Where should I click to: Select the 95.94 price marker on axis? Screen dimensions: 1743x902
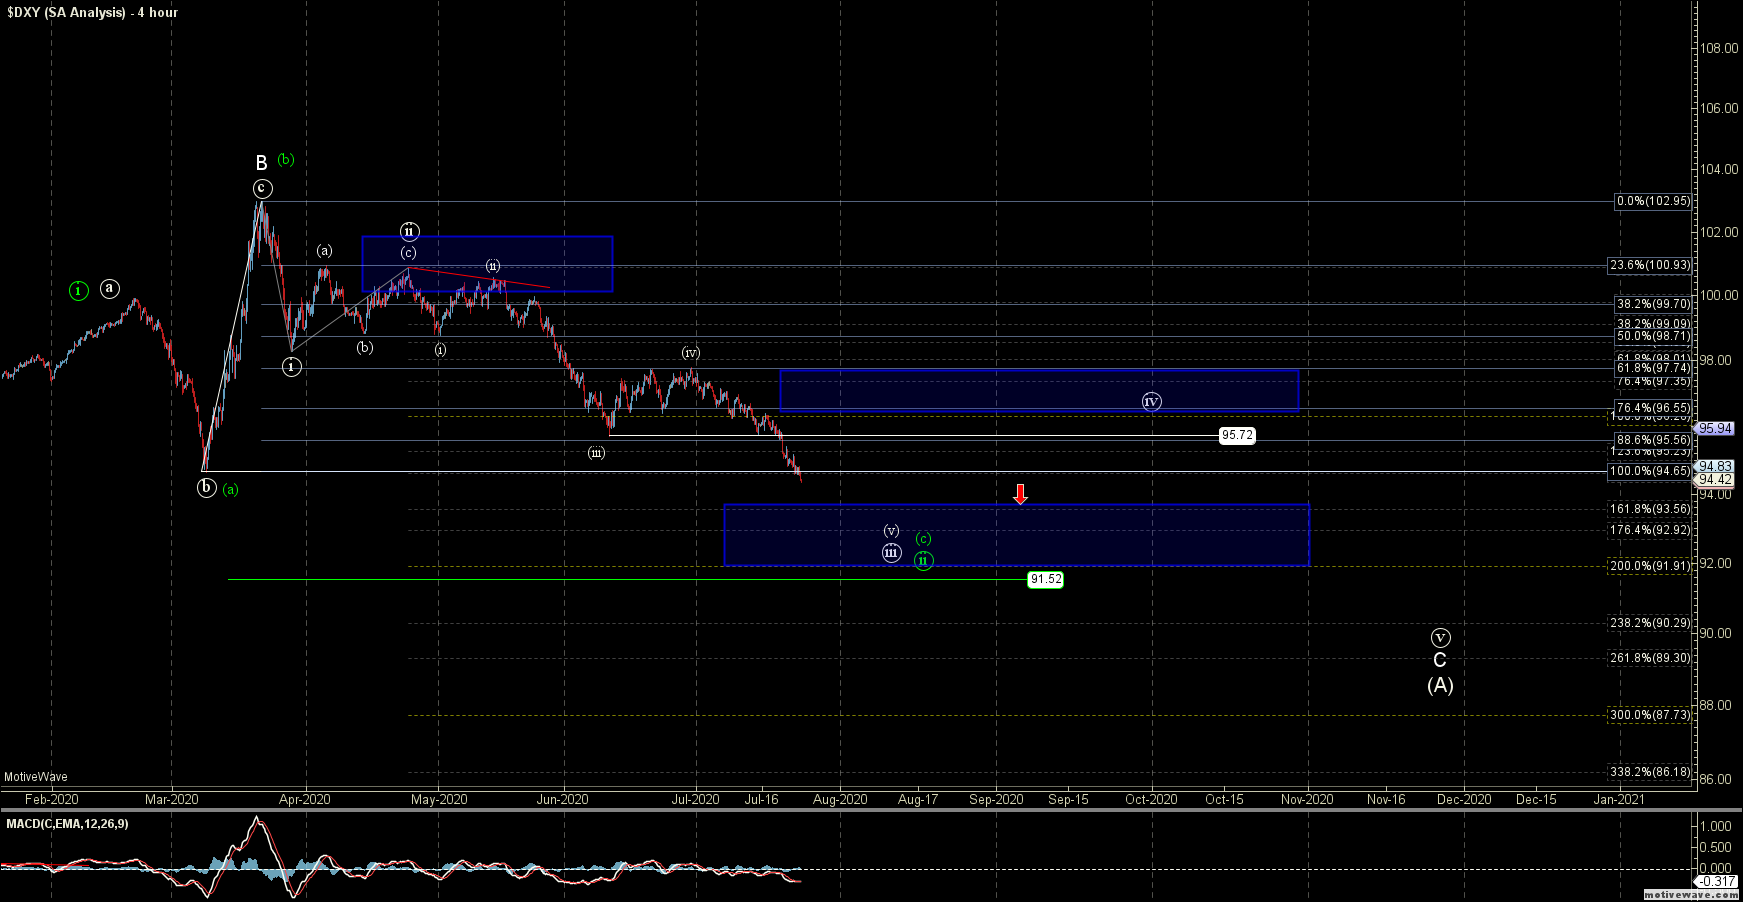1716,428
